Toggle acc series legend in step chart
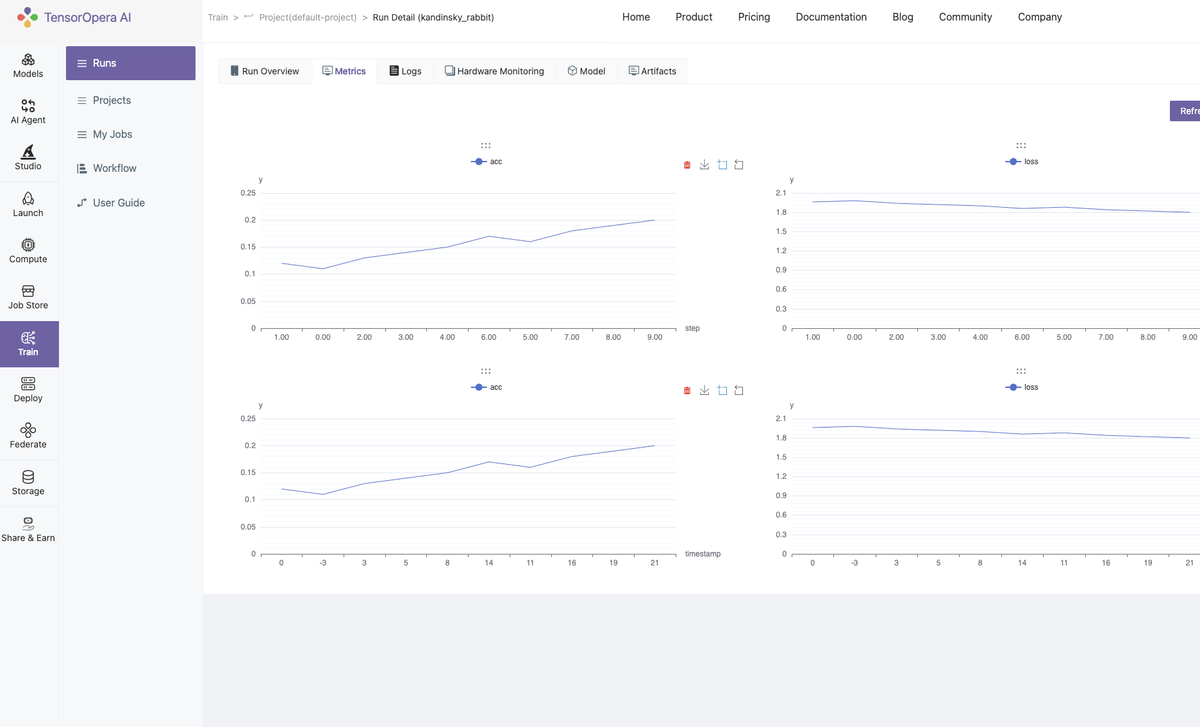1200x727 pixels. (x=486, y=161)
